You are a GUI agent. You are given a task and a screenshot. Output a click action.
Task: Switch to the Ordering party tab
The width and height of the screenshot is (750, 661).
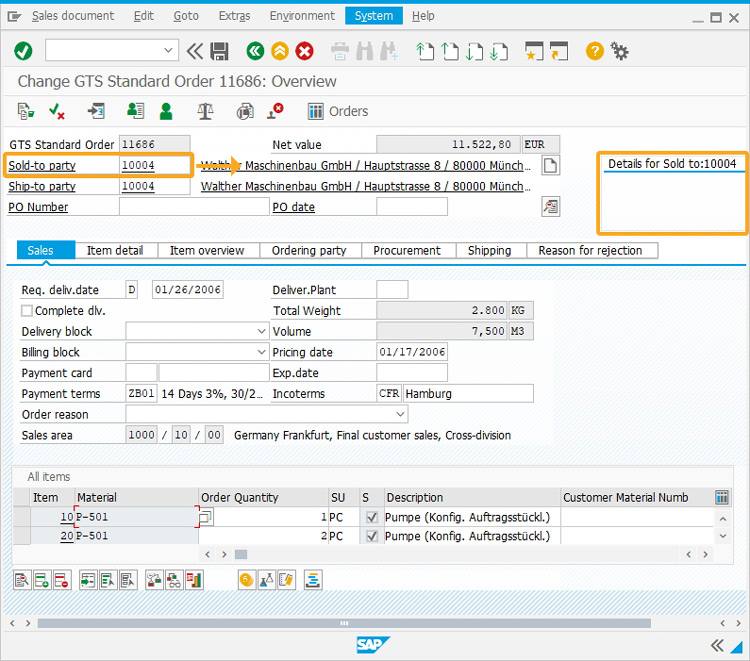tap(309, 250)
